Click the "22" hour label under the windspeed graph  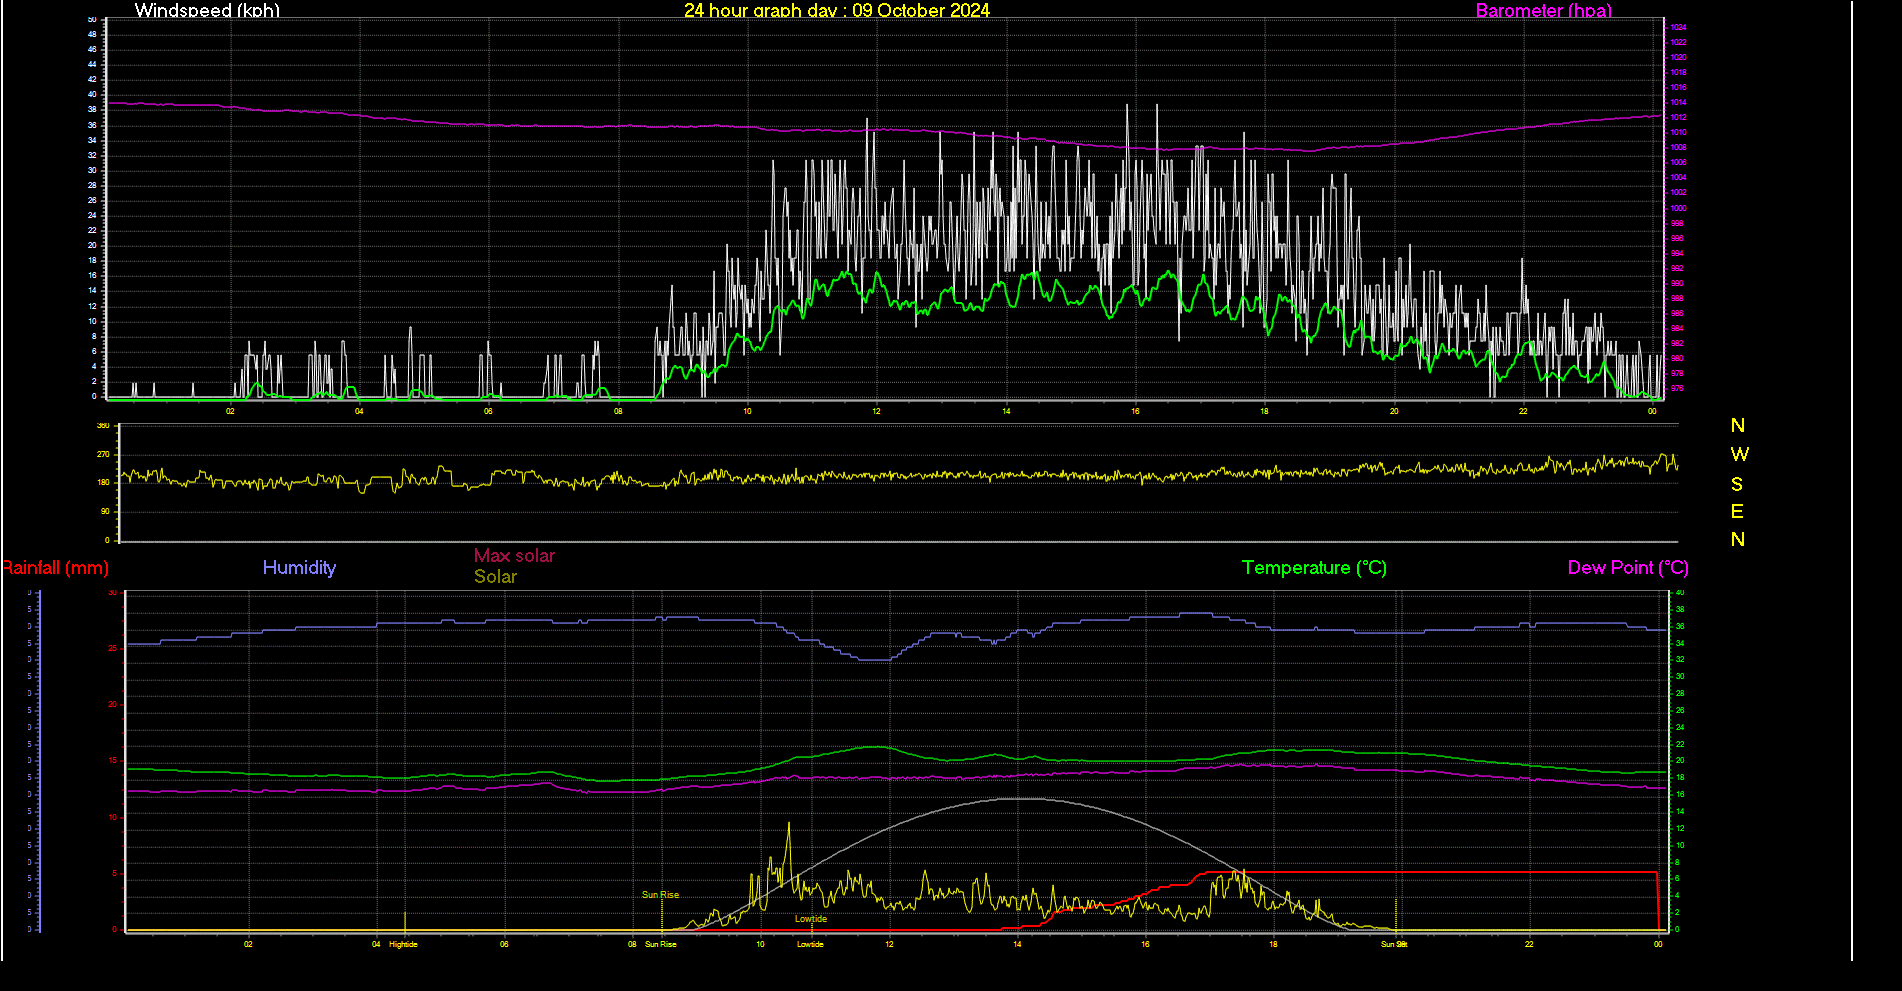click(x=1523, y=411)
